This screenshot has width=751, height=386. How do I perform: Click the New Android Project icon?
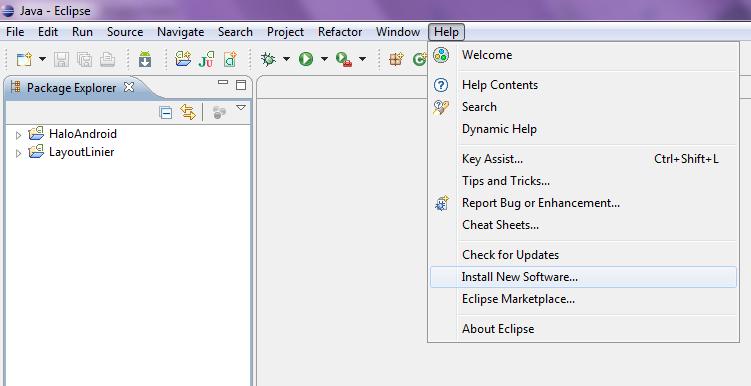click(x=183, y=59)
